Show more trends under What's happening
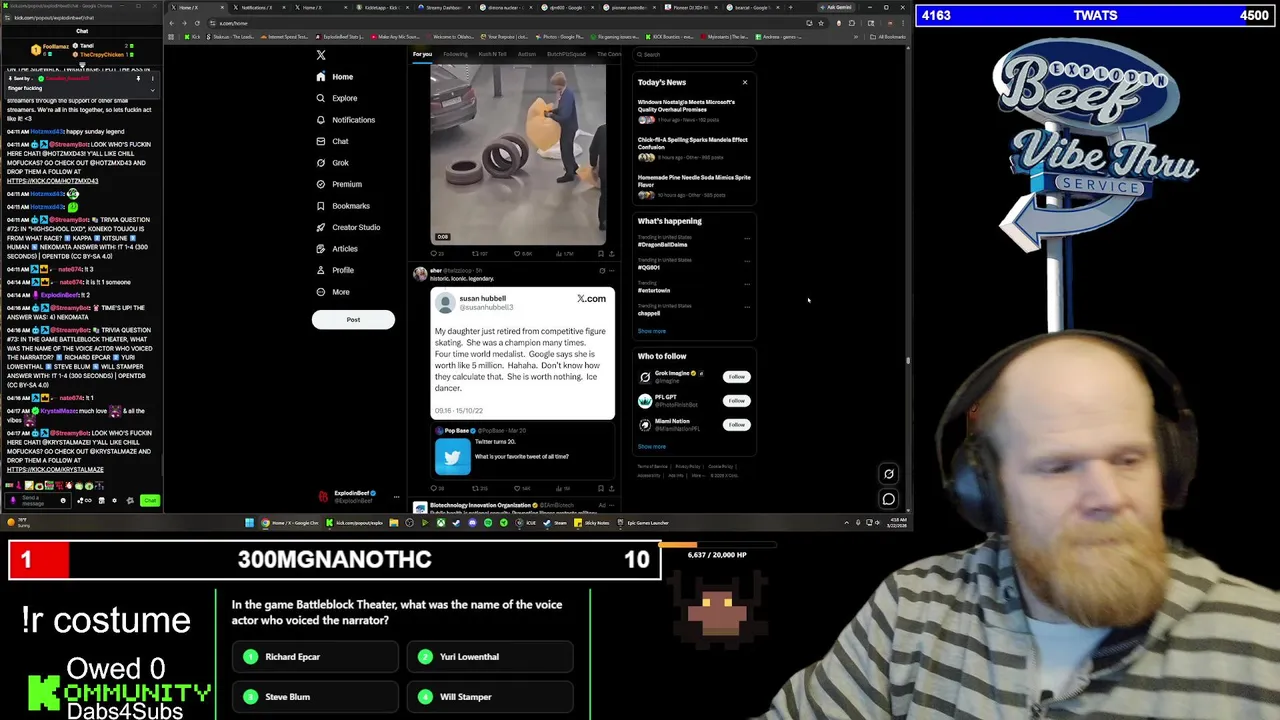The height and width of the screenshot is (720, 1280). tap(652, 331)
